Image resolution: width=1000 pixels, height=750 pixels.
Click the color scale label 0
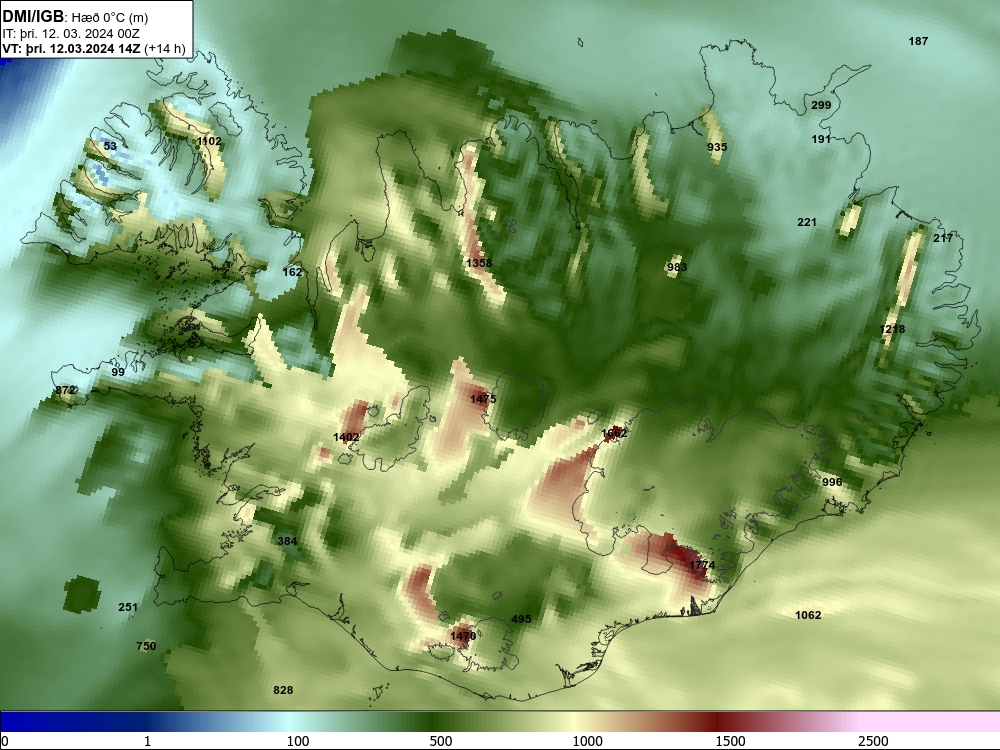[6, 741]
